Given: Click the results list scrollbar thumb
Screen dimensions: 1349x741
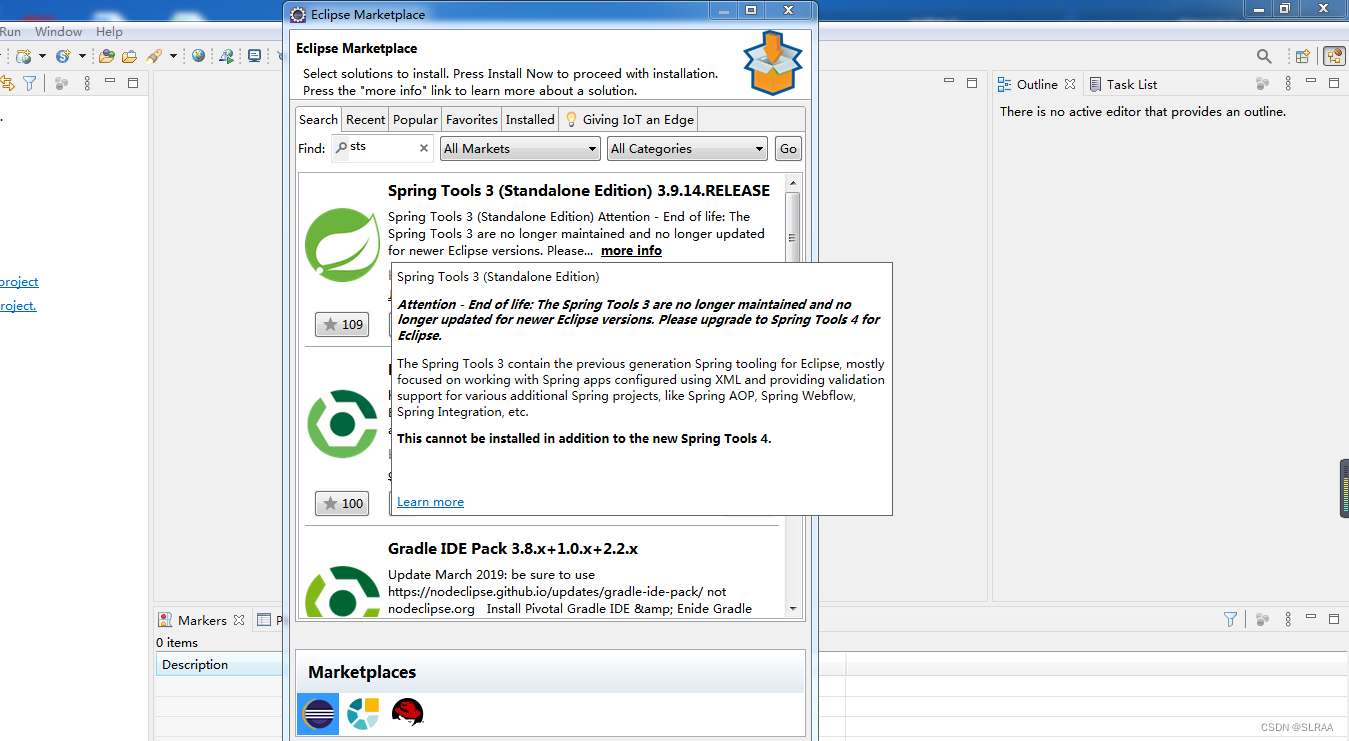Looking at the screenshot, I should [793, 238].
